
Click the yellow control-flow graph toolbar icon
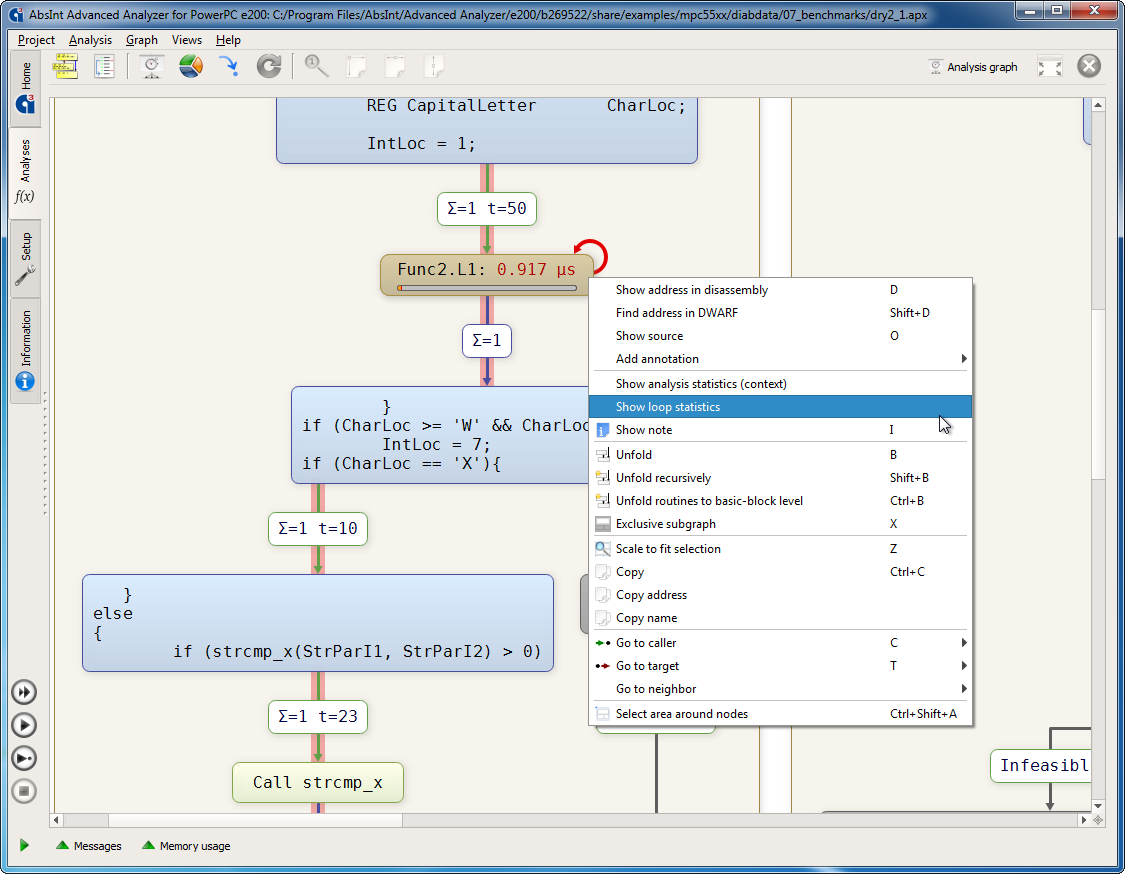click(65, 67)
